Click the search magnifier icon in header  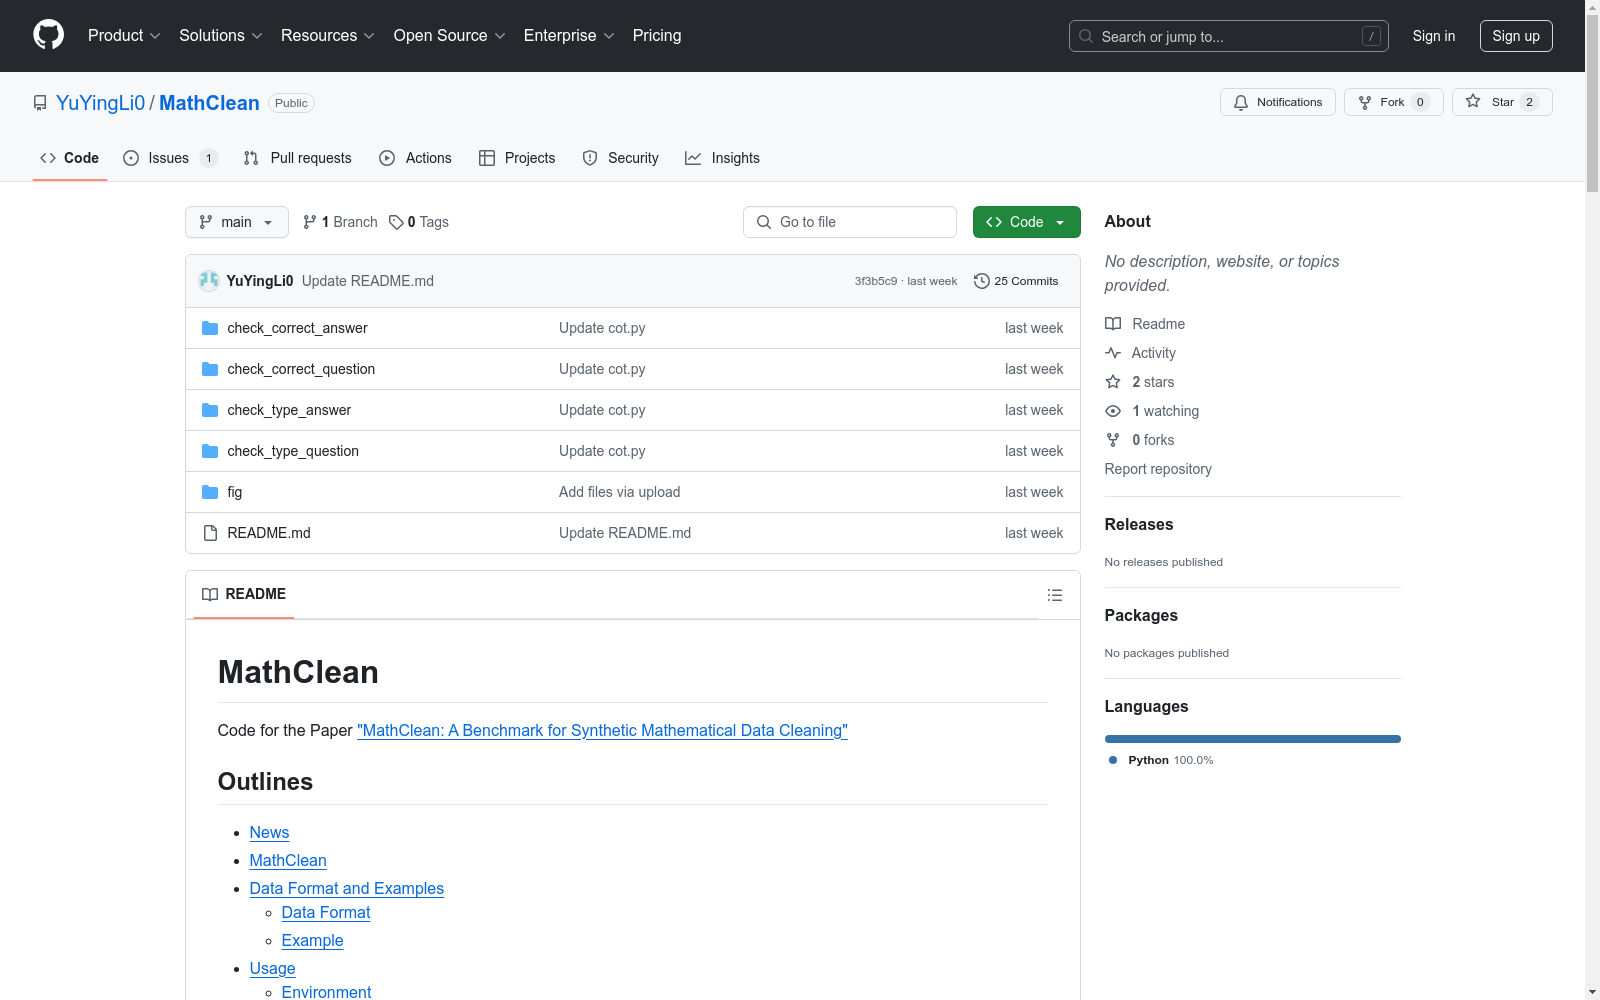point(1086,36)
